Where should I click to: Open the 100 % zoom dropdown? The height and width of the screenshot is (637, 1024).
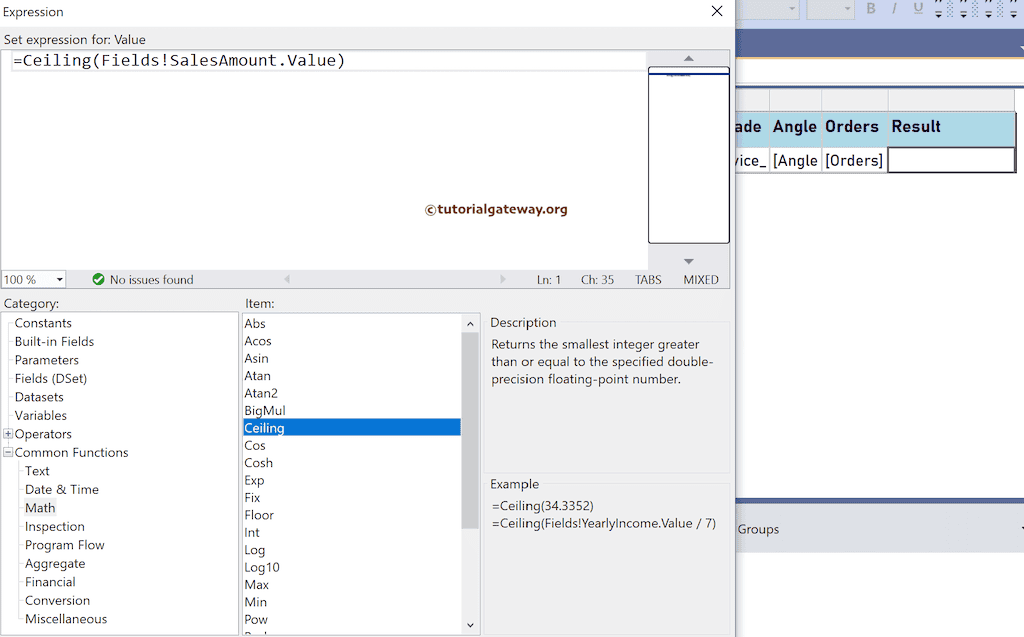pos(59,280)
